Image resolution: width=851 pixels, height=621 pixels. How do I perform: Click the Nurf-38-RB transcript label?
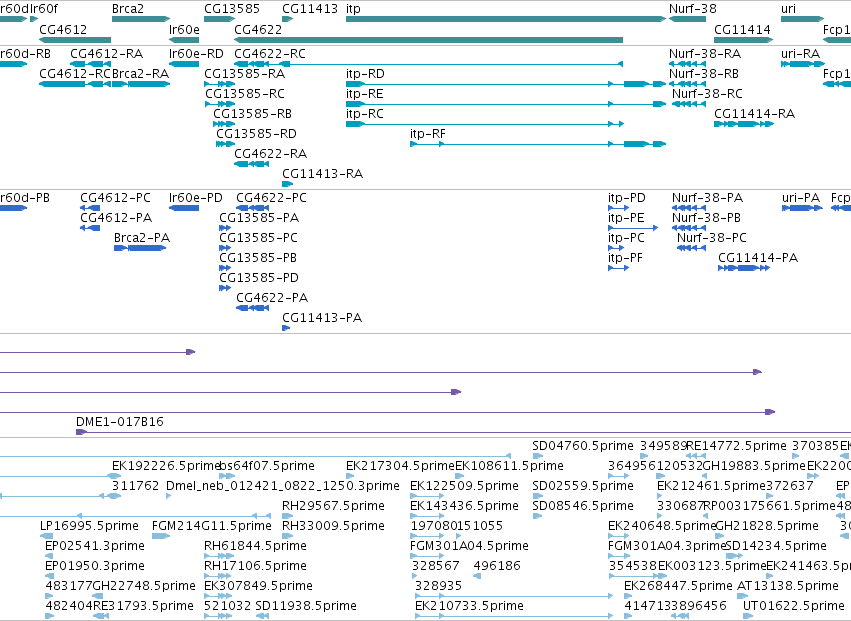pyautogui.click(x=704, y=73)
